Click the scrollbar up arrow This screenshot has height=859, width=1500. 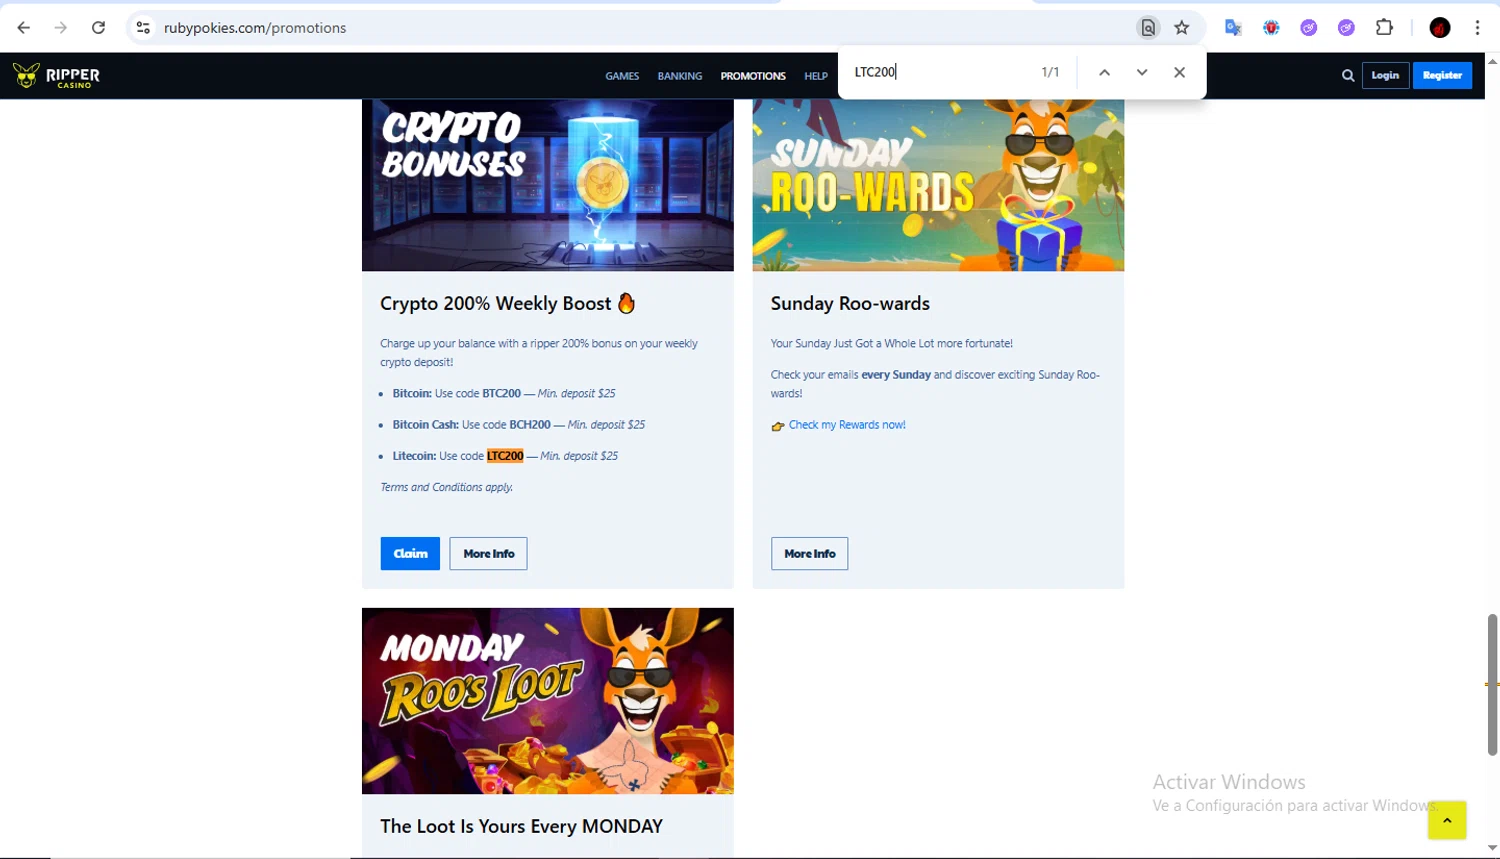[1492, 60]
